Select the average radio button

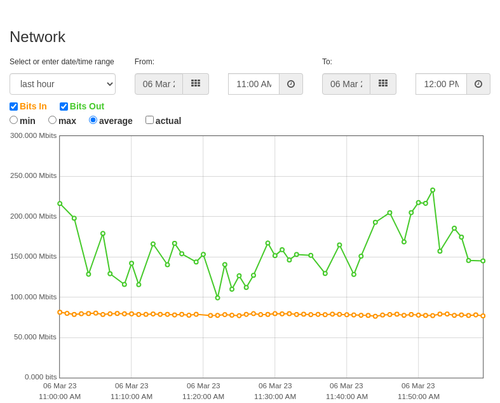pos(93,120)
